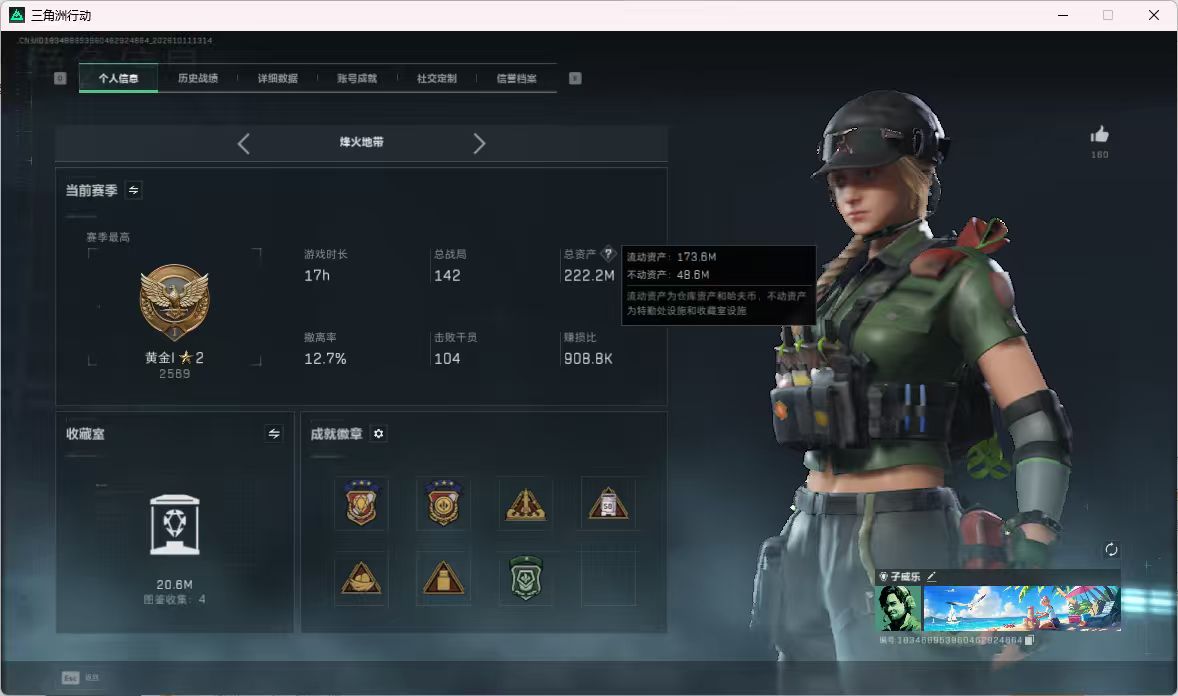The width and height of the screenshot is (1178, 696).
Task: Click the Esc return button
Action: 80,678
